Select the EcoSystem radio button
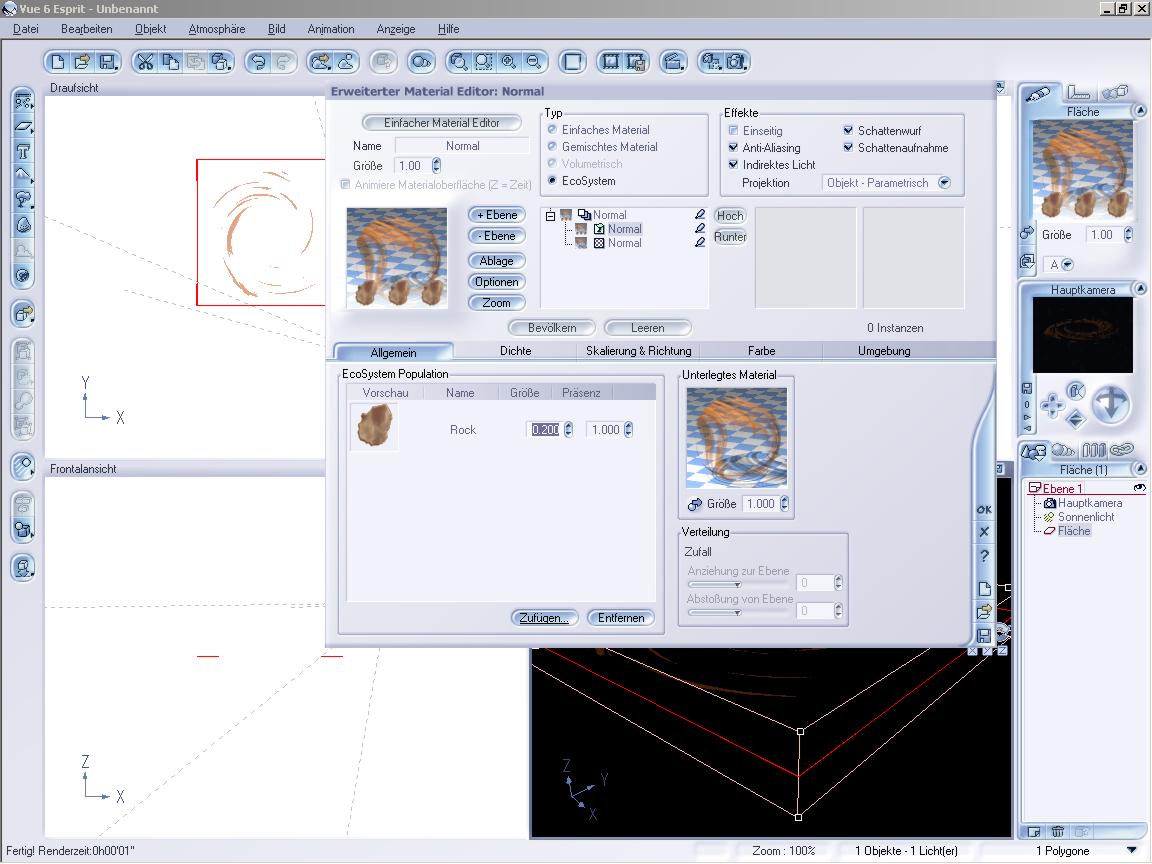Viewport: 1152px width, 864px height. [x=552, y=180]
